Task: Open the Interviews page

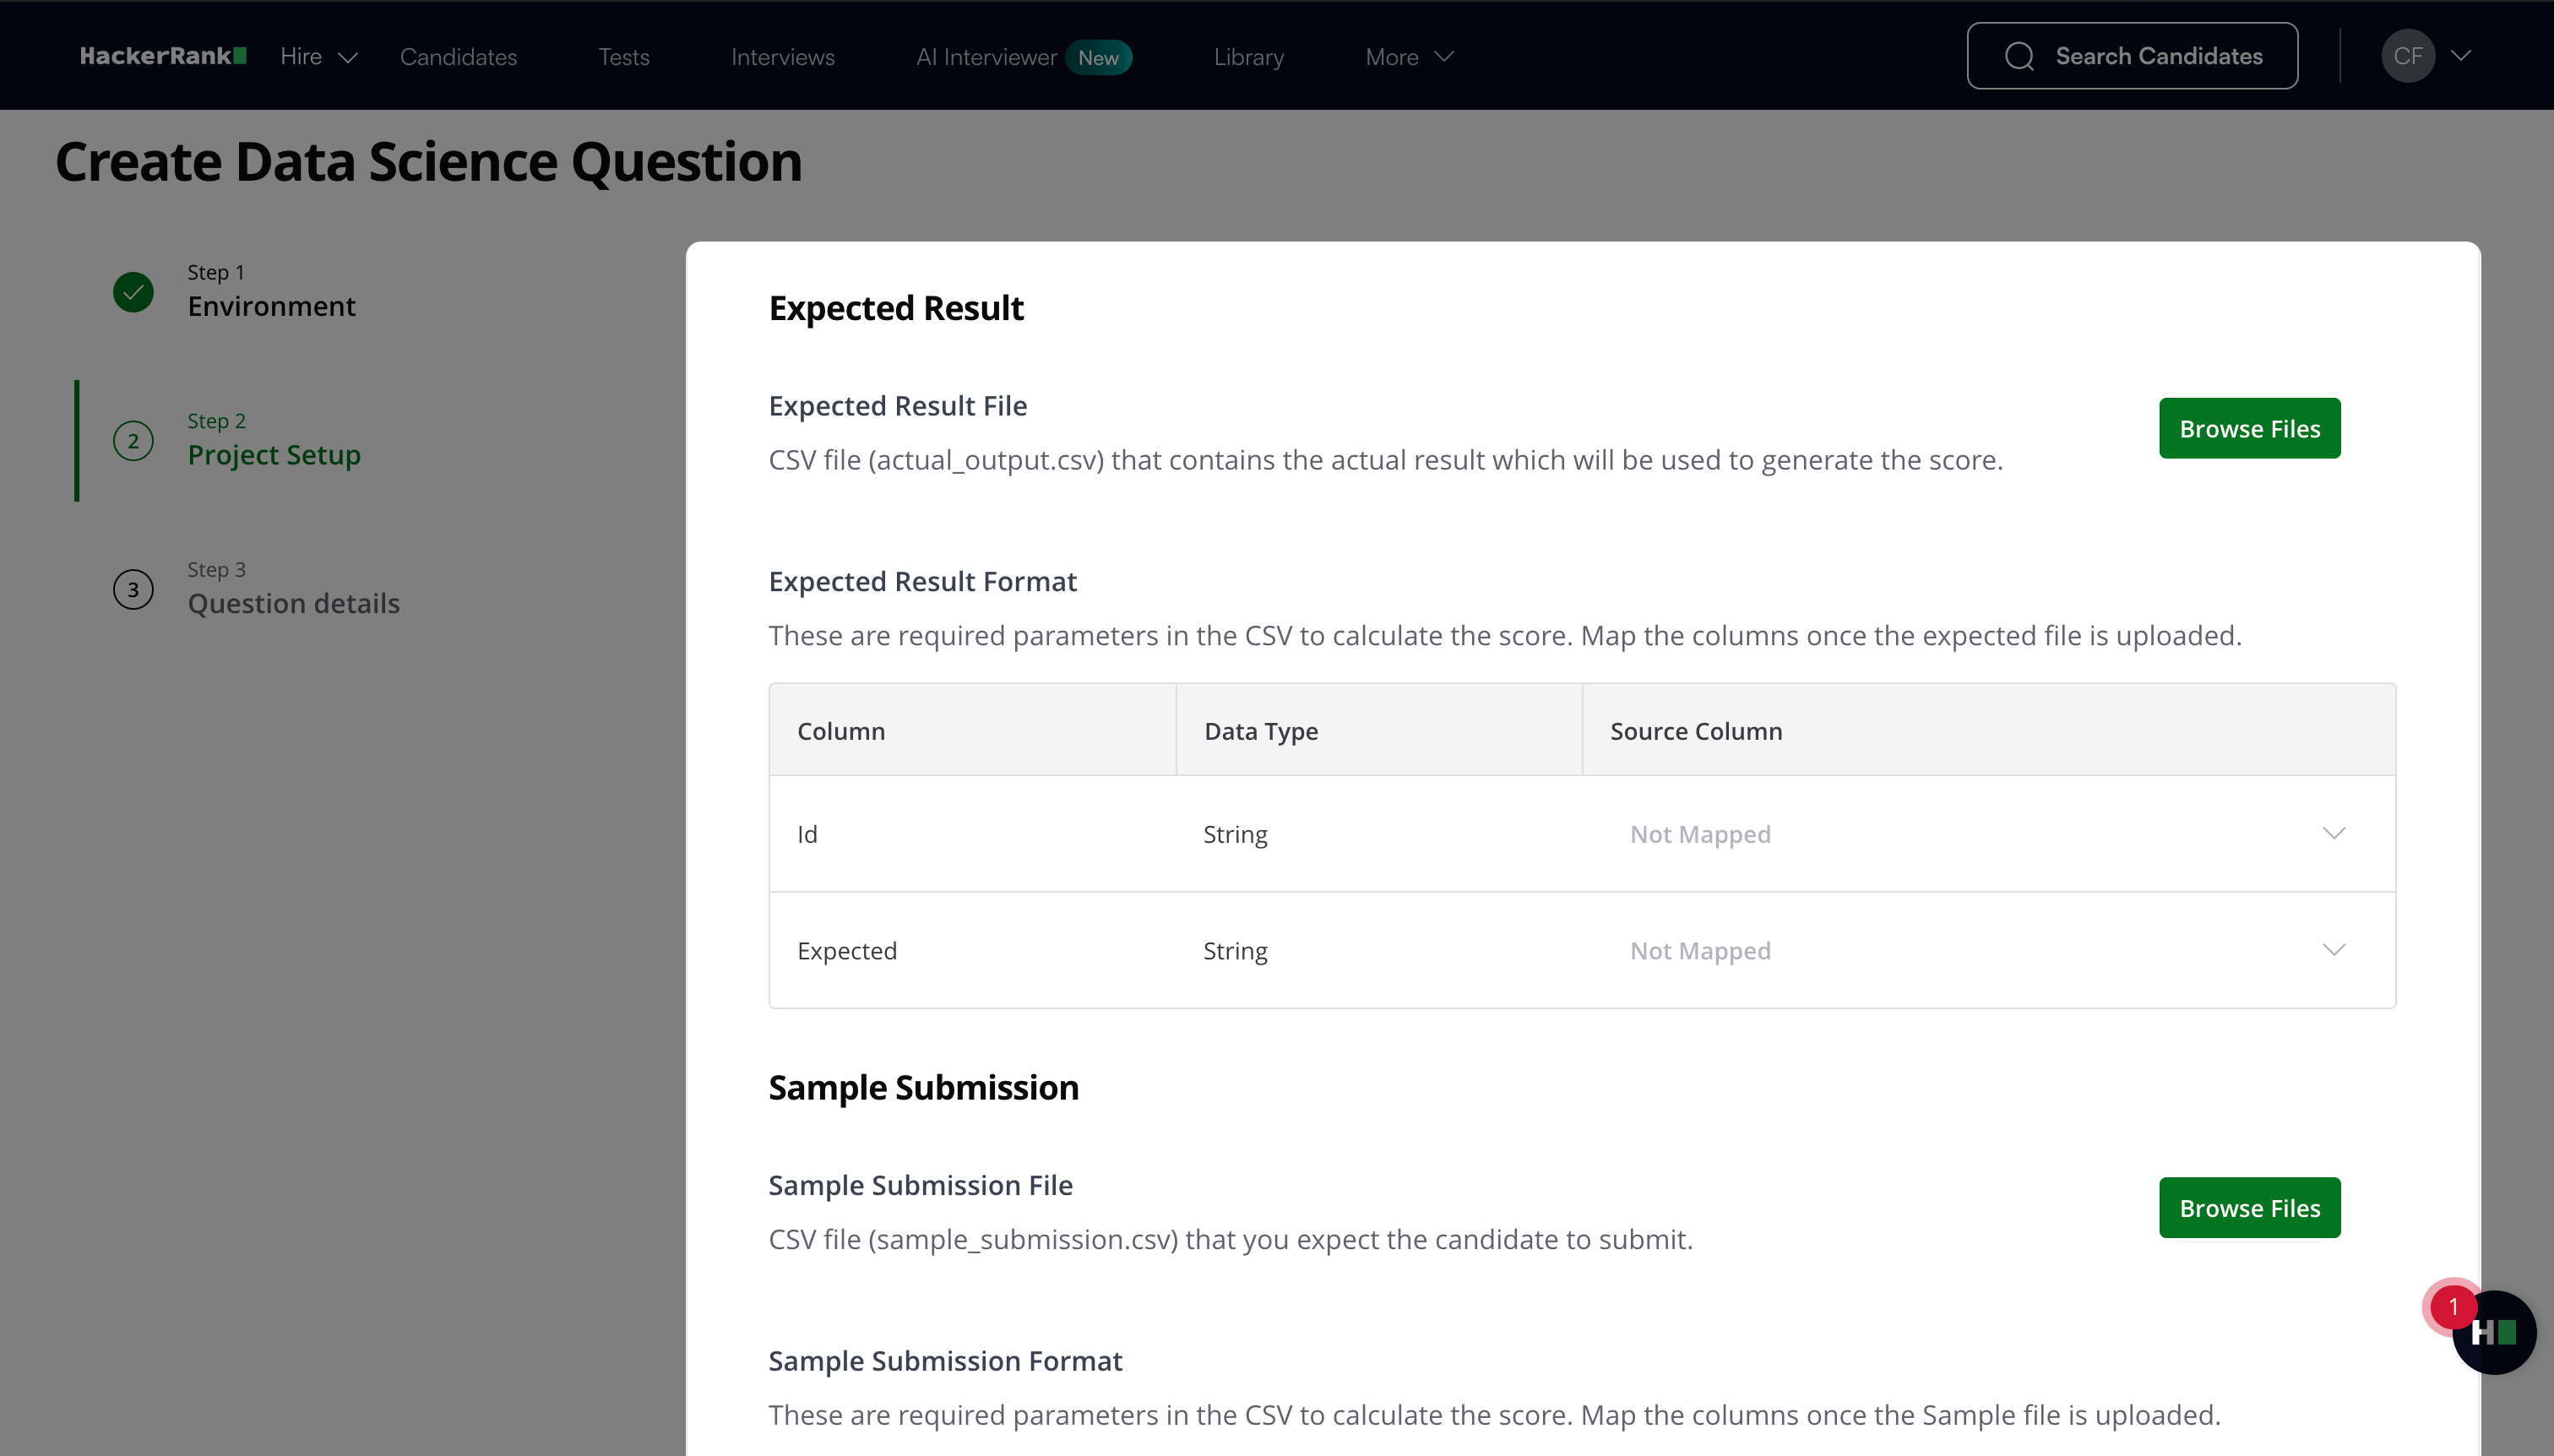Action: click(782, 57)
